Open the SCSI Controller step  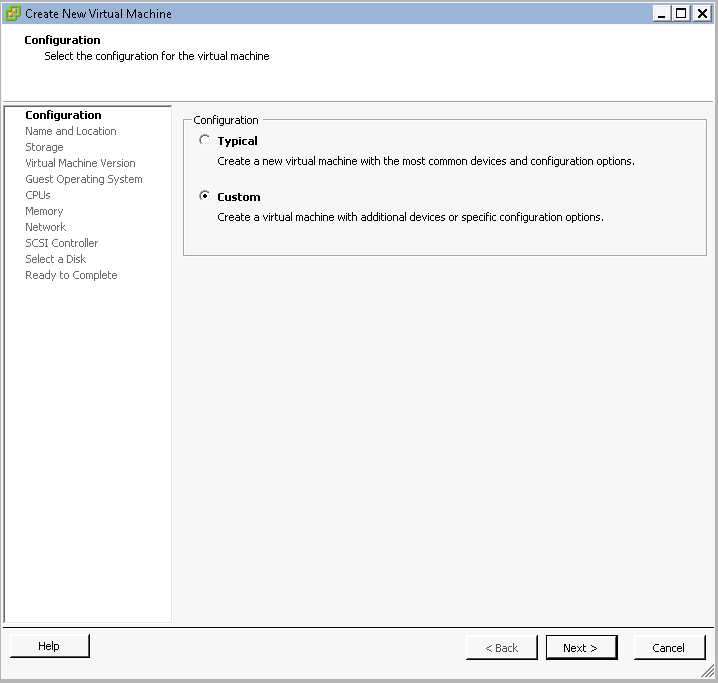click(x=61, y=243)
